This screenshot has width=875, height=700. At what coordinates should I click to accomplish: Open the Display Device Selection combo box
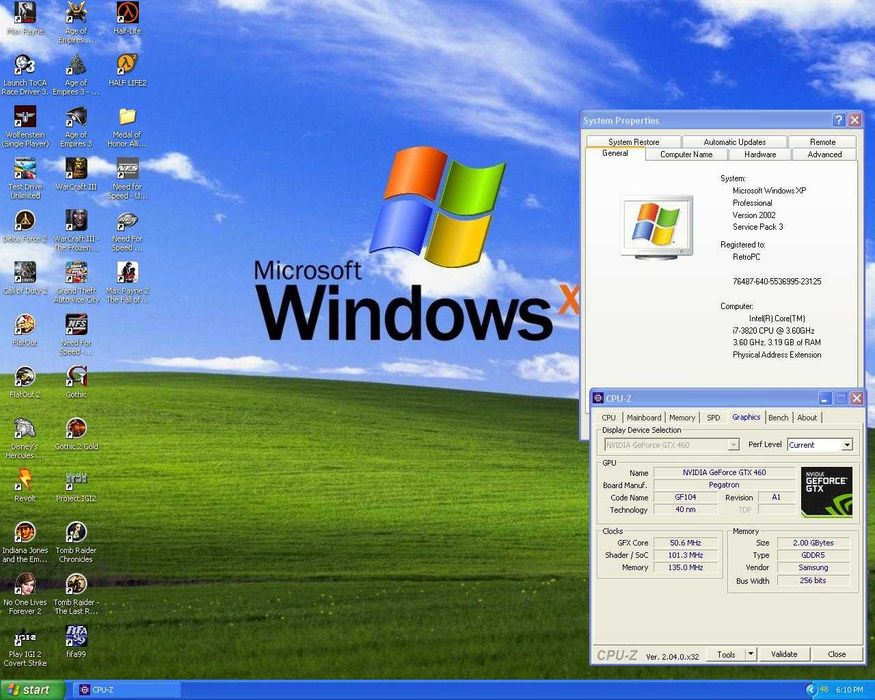[671, 445]
